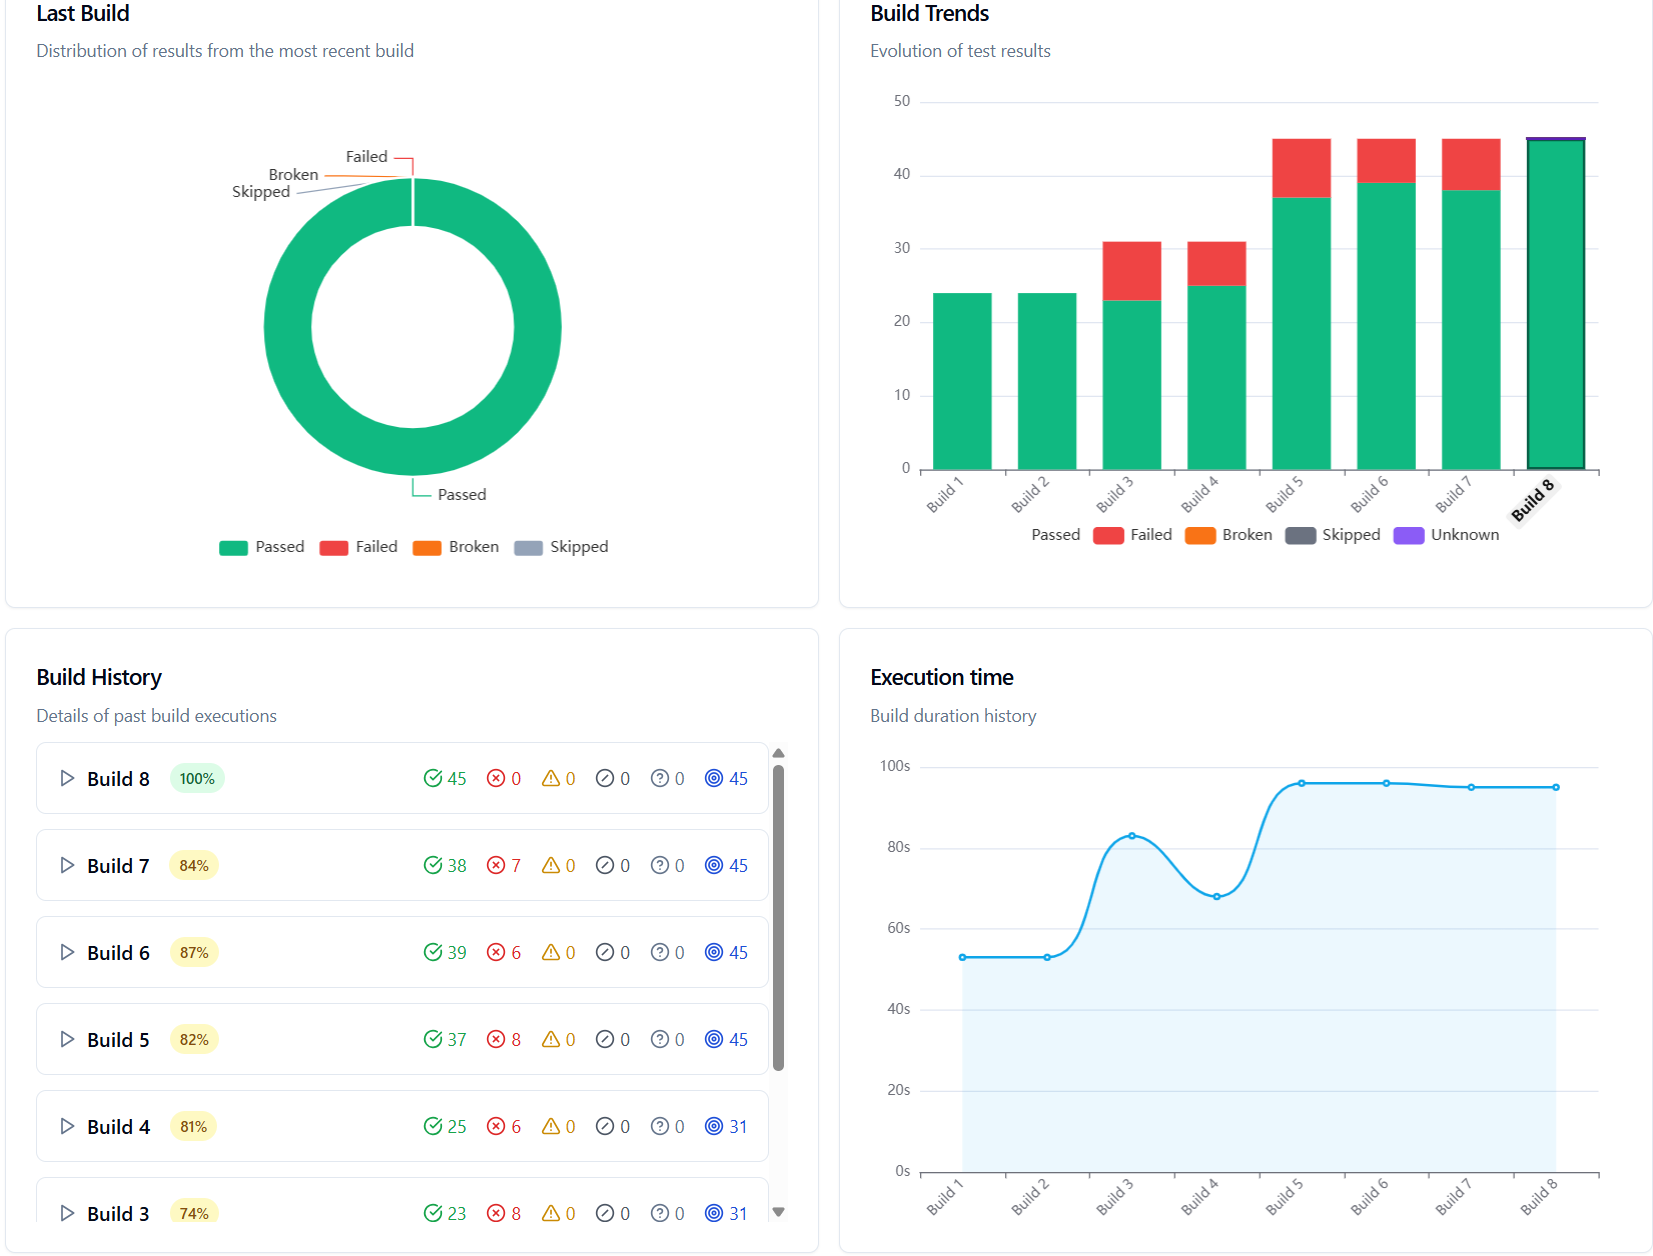Click the failed count icon for Build 3
1653x1256 pixels.
[497, 1213]
